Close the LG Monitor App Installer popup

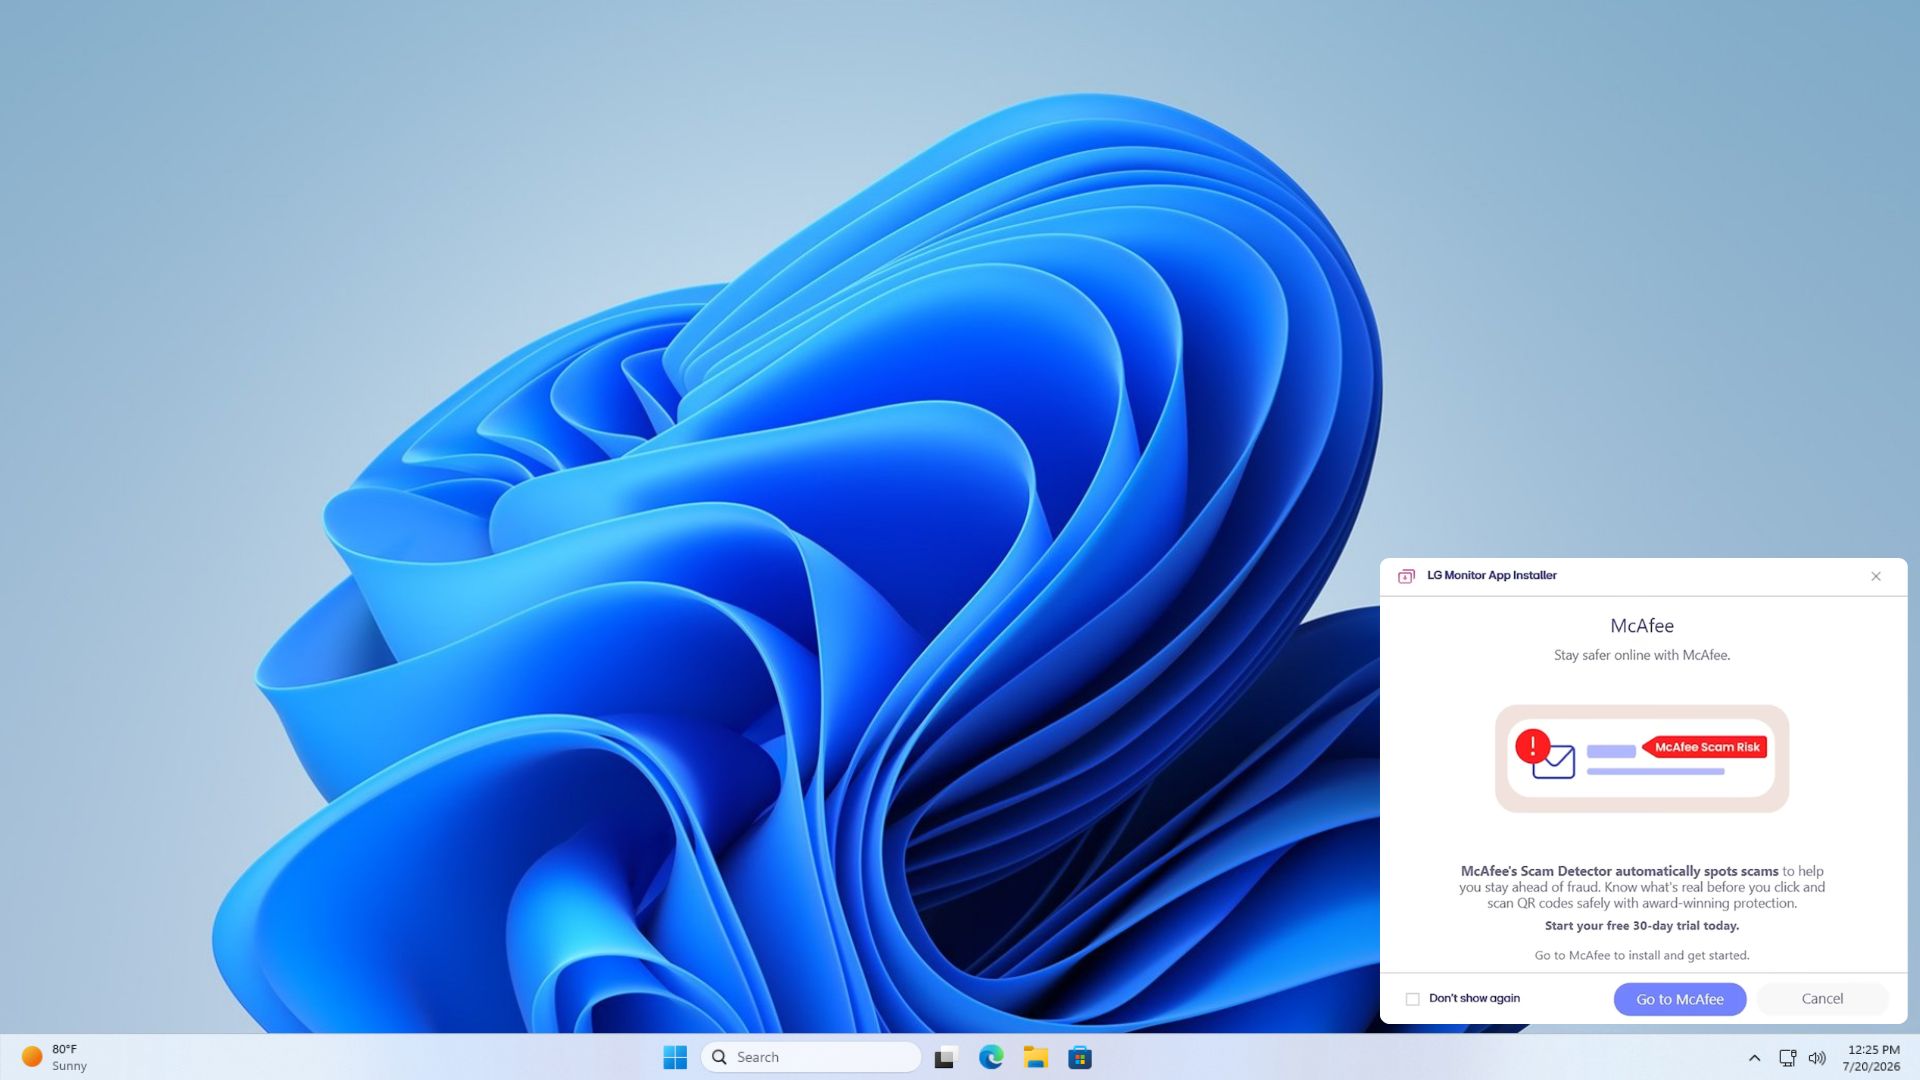click(x=1876, y=576)
